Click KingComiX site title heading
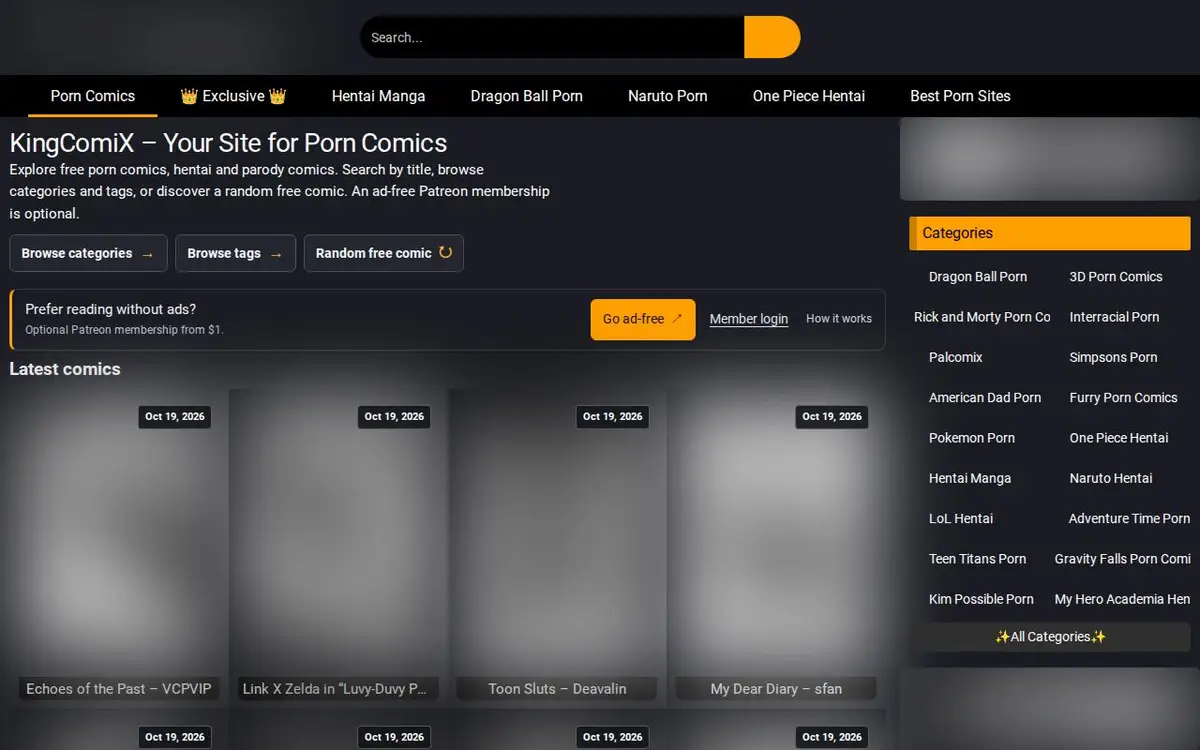Viewport: 1200px width, 750px height. pos(228,143)
